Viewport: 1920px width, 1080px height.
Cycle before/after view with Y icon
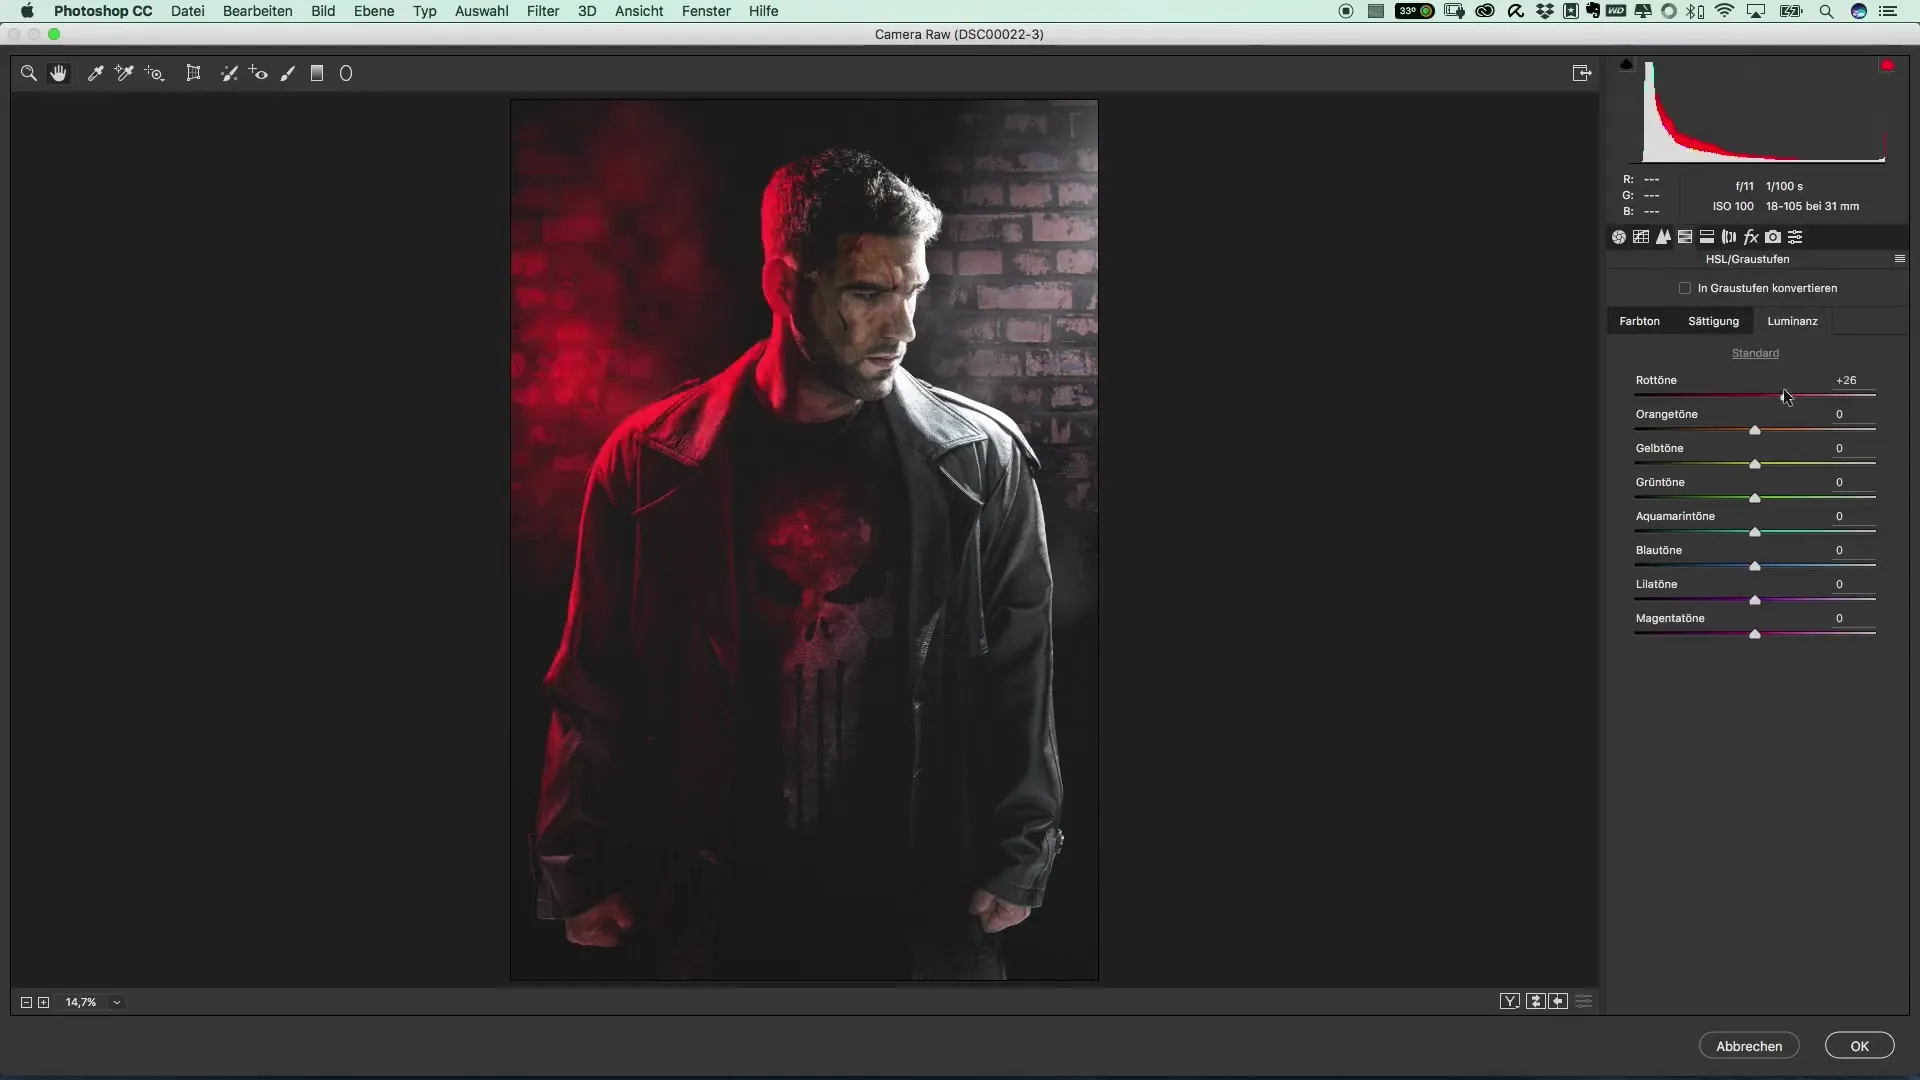click(1510, 1001)
